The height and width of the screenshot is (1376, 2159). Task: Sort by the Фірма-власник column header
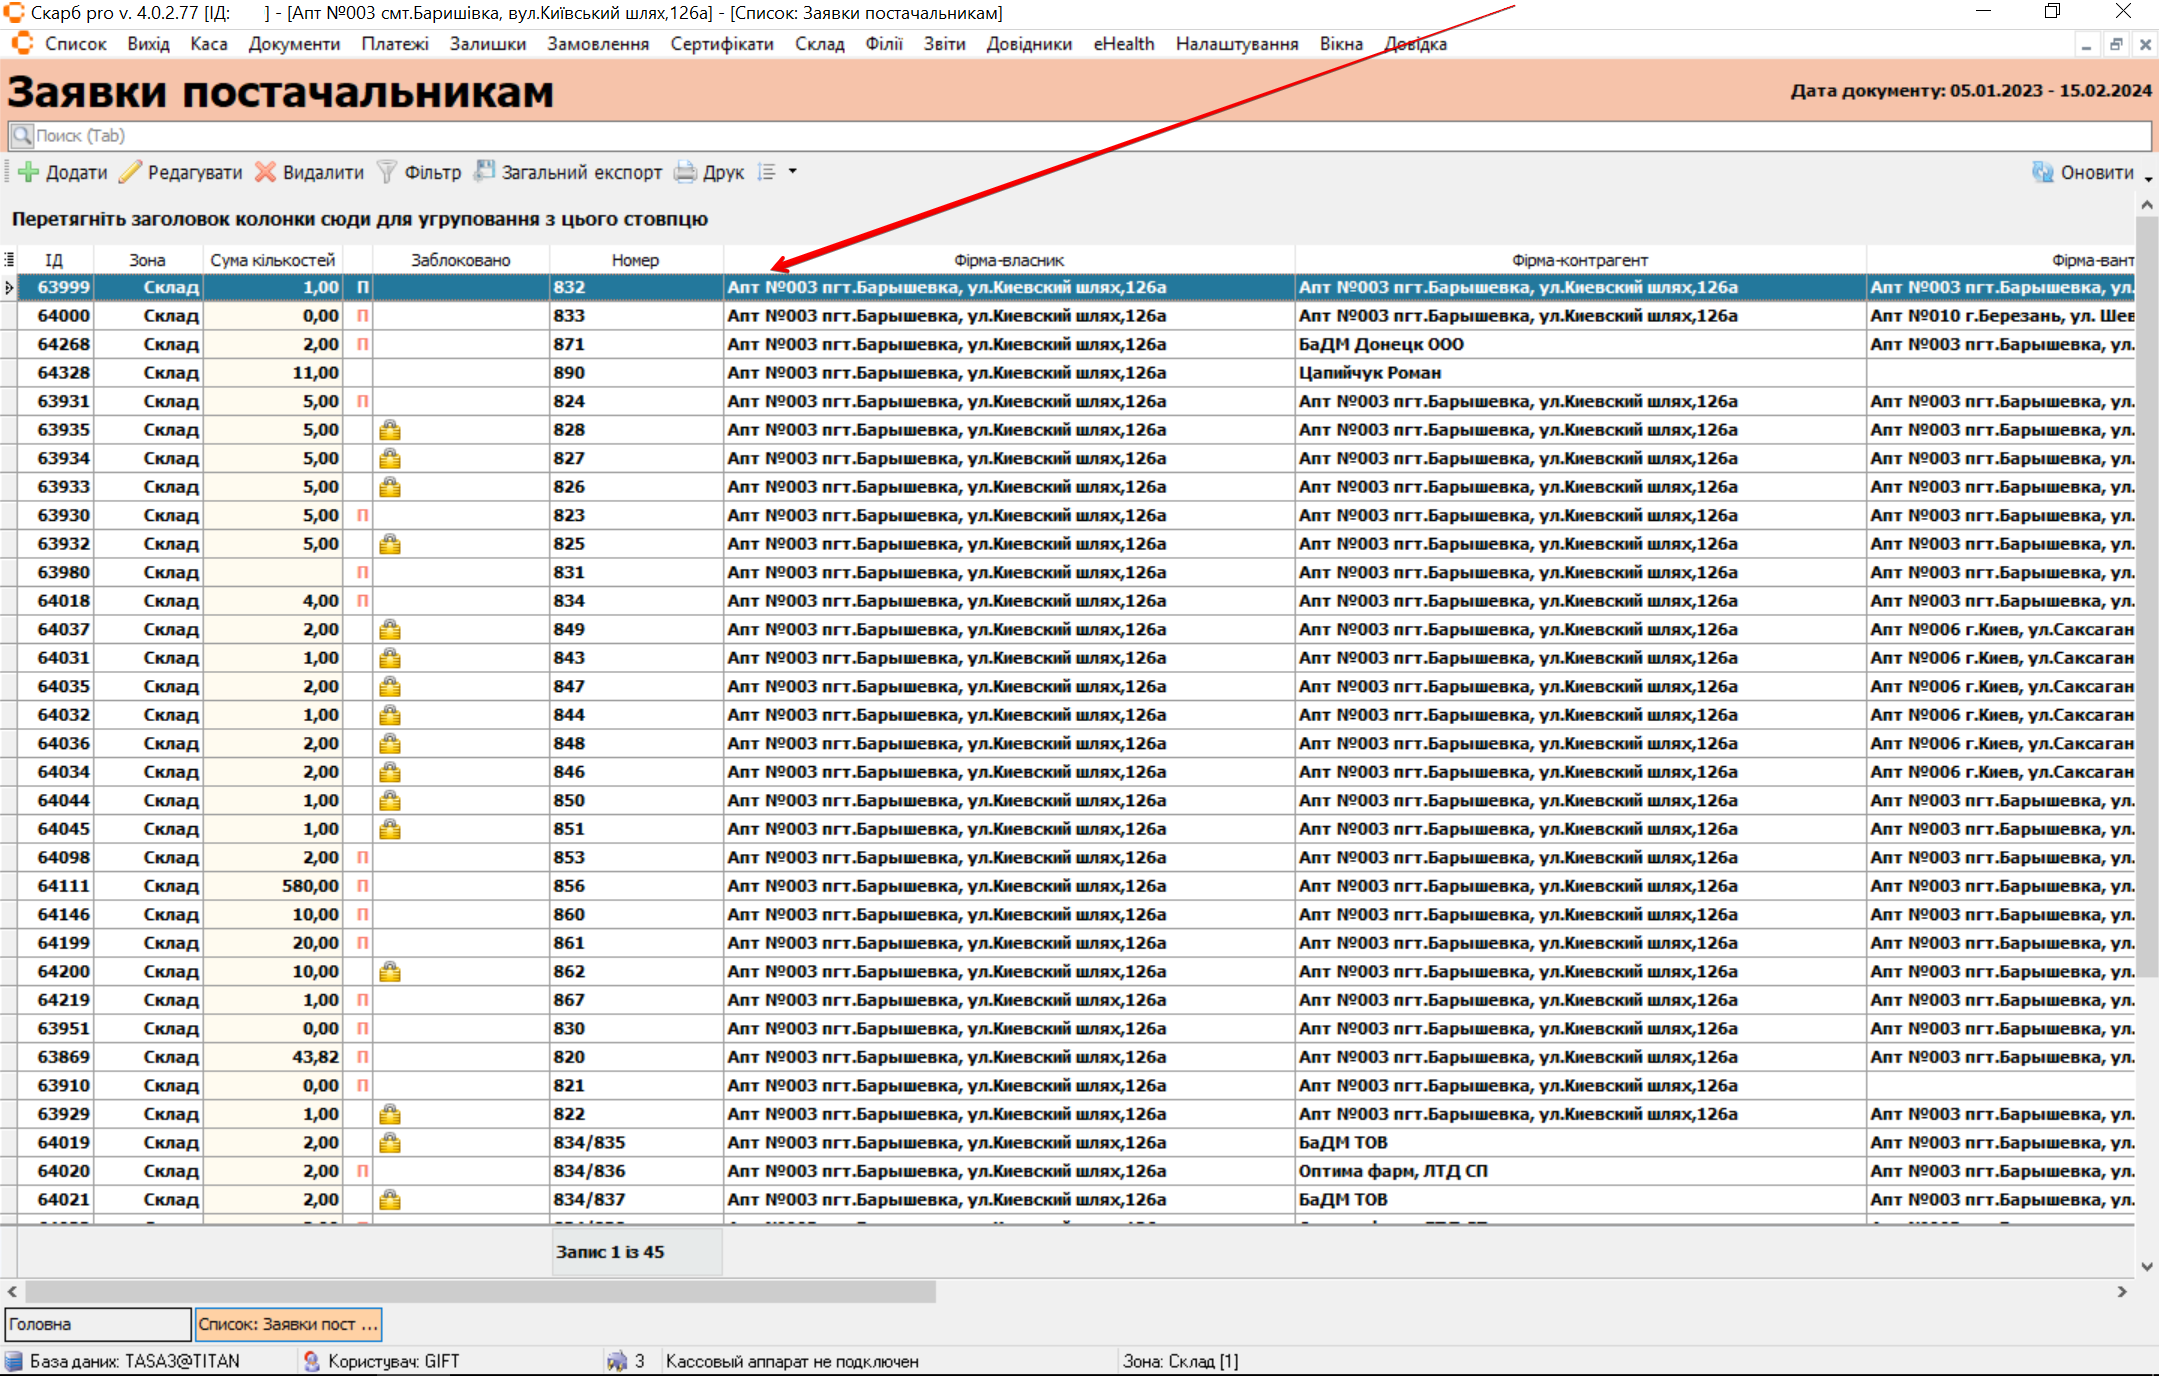tap(1008, 260)
